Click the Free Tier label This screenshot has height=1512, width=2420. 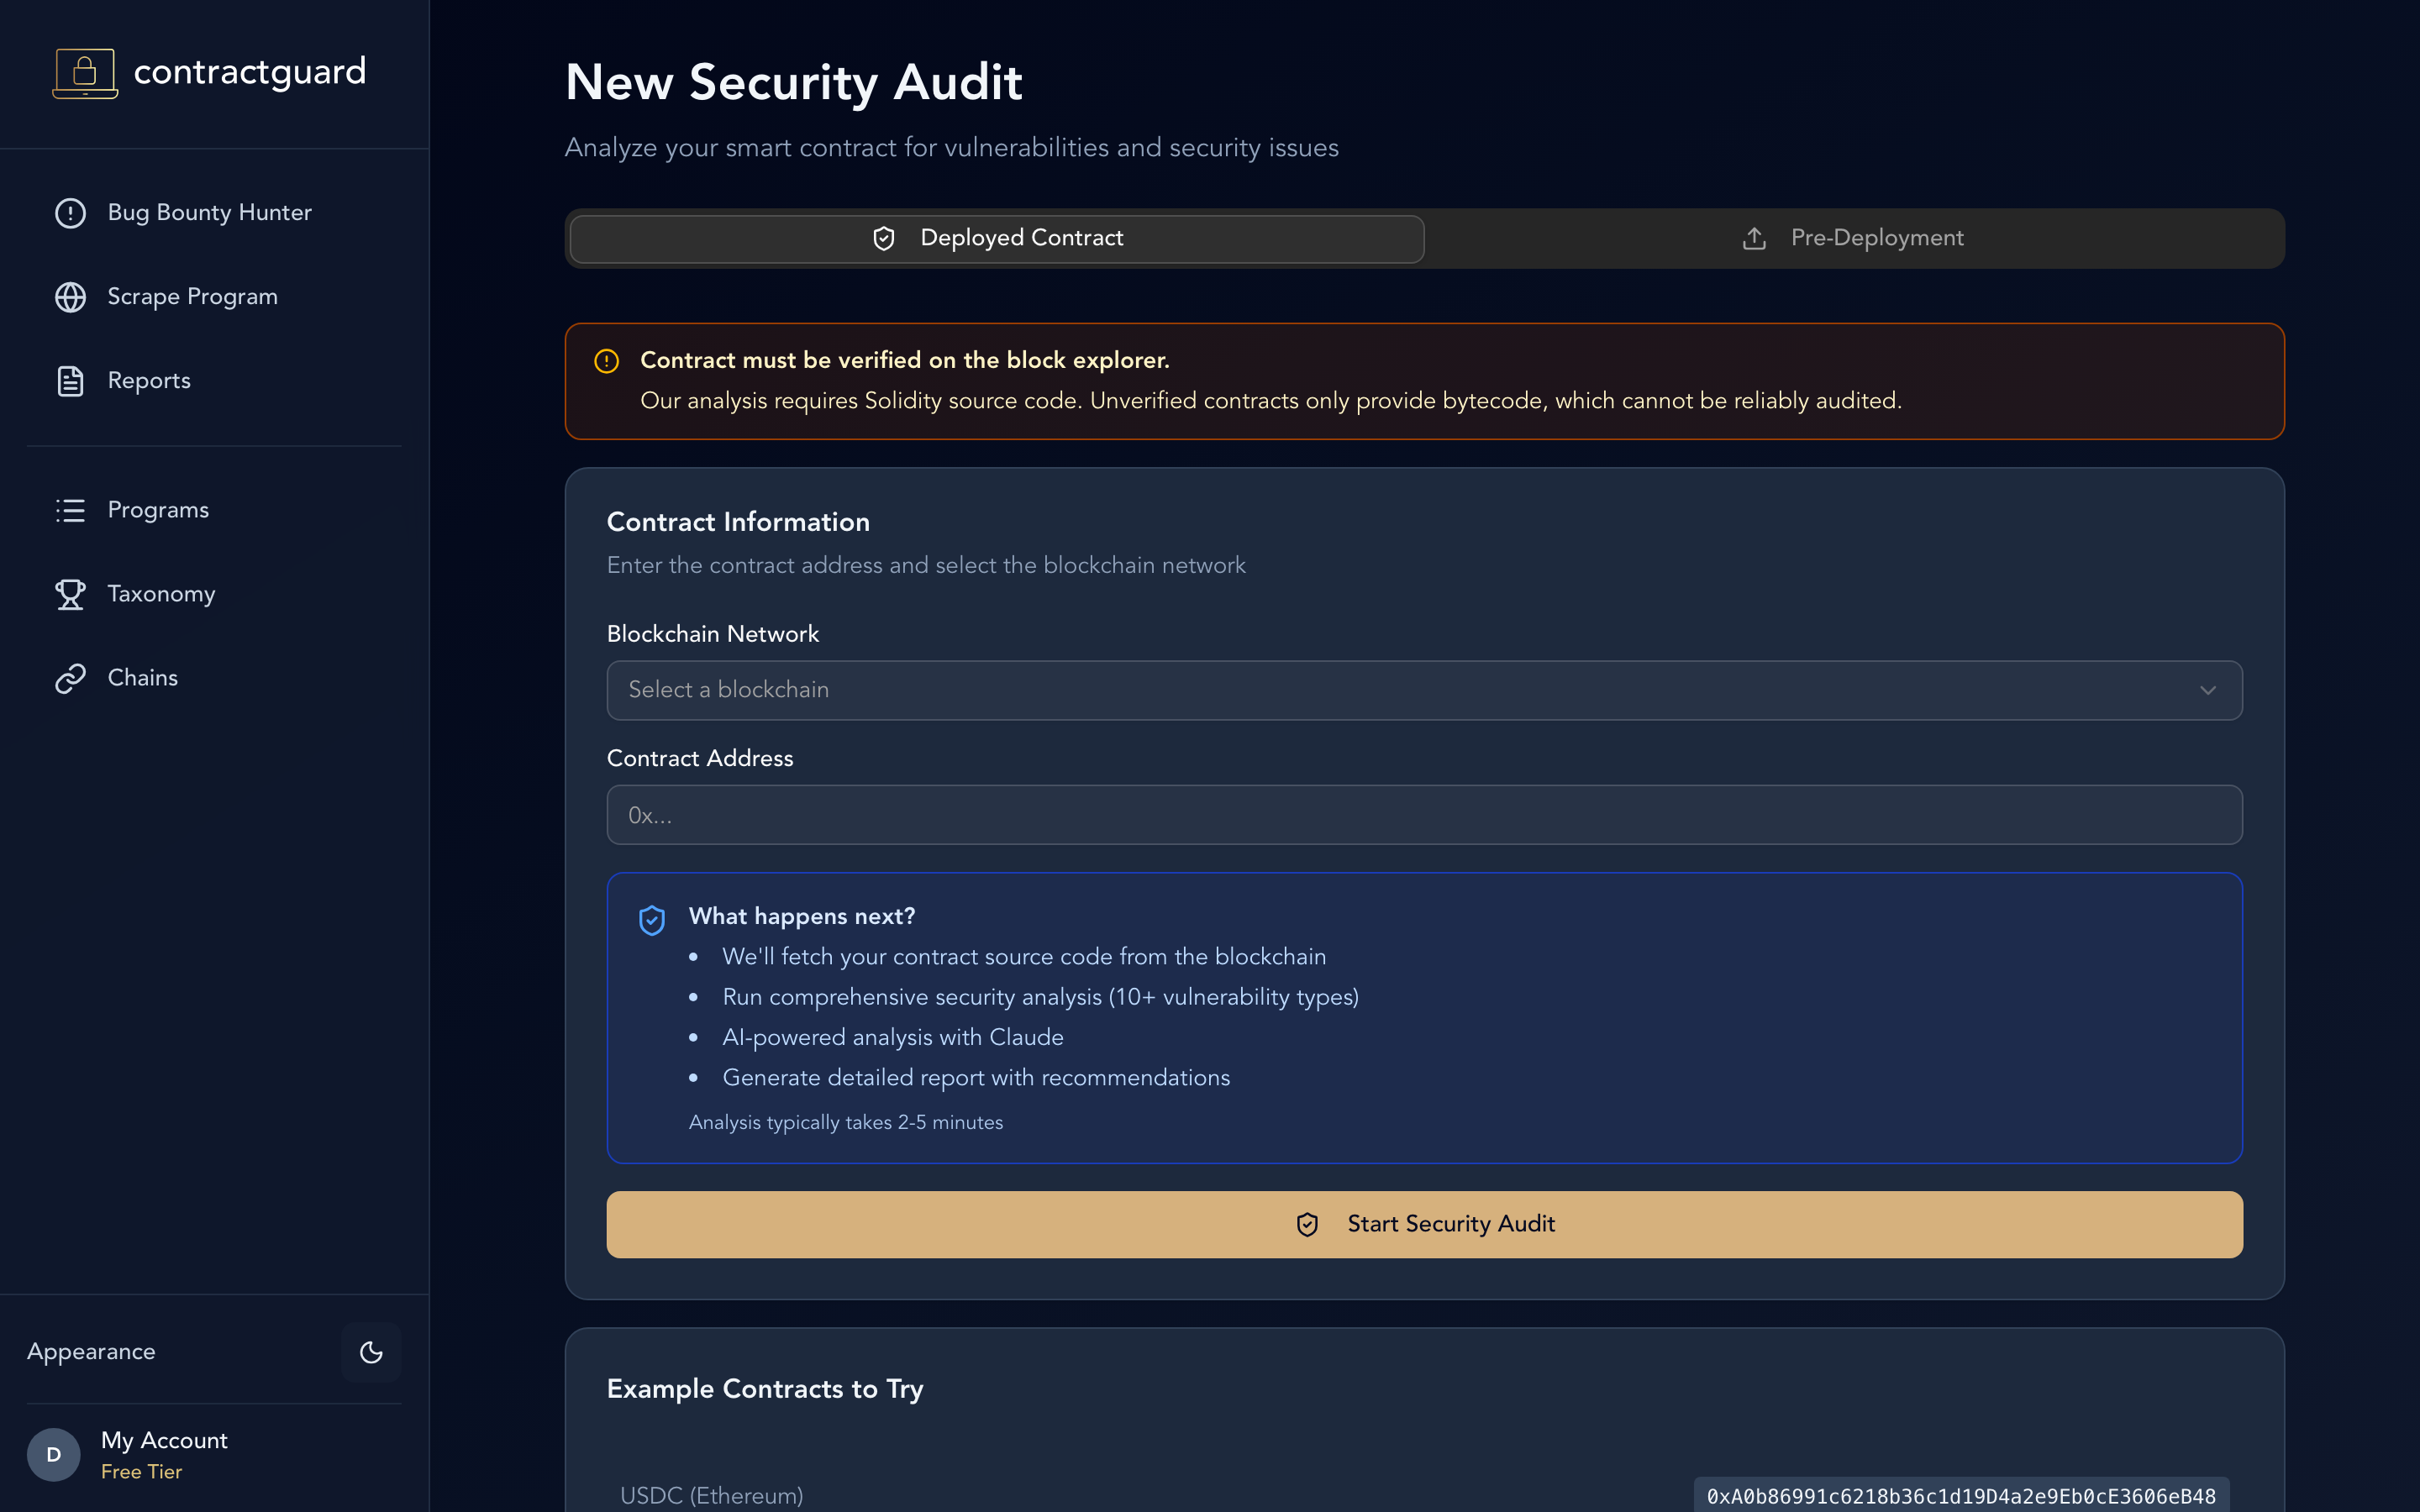141,1472
